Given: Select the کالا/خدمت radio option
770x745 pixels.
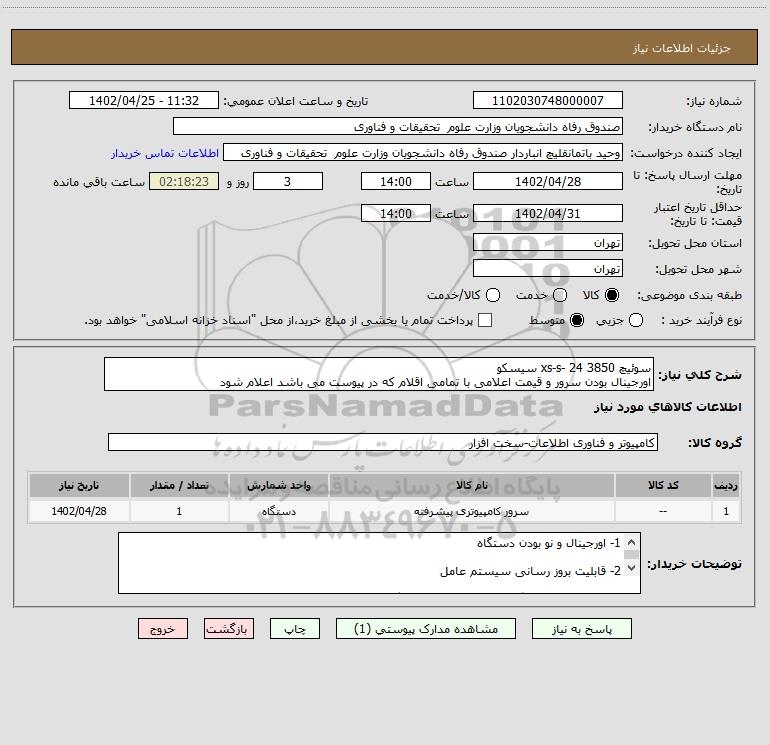Looking at the screenshot, I should (x=493, y=295).
